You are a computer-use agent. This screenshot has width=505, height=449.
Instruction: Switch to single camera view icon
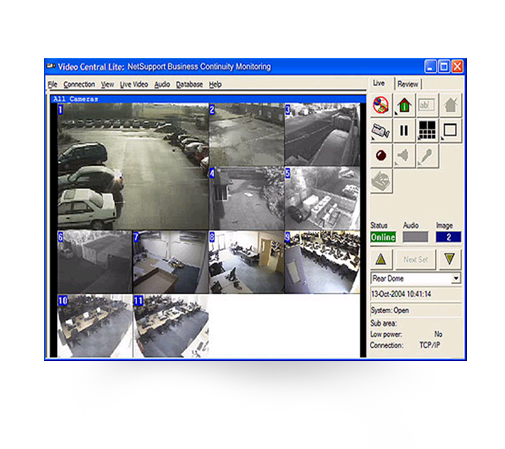pyautogui.click(x=450, y=131)
